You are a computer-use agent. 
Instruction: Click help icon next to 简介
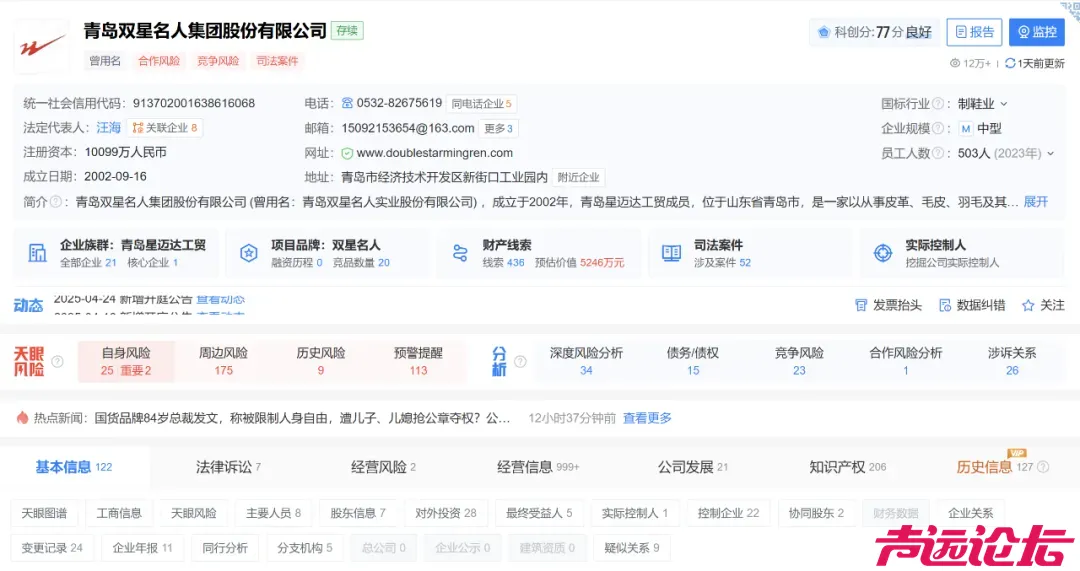click(56, 202)
